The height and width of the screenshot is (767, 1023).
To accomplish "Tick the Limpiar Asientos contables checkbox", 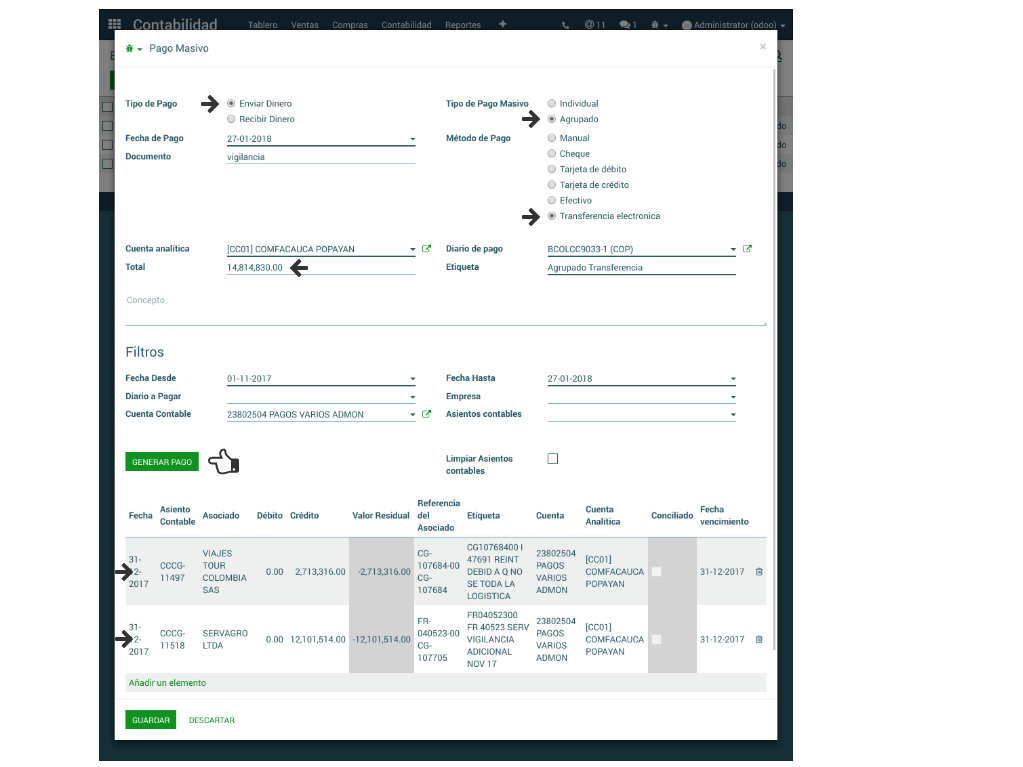I will (x=553, y=459).
